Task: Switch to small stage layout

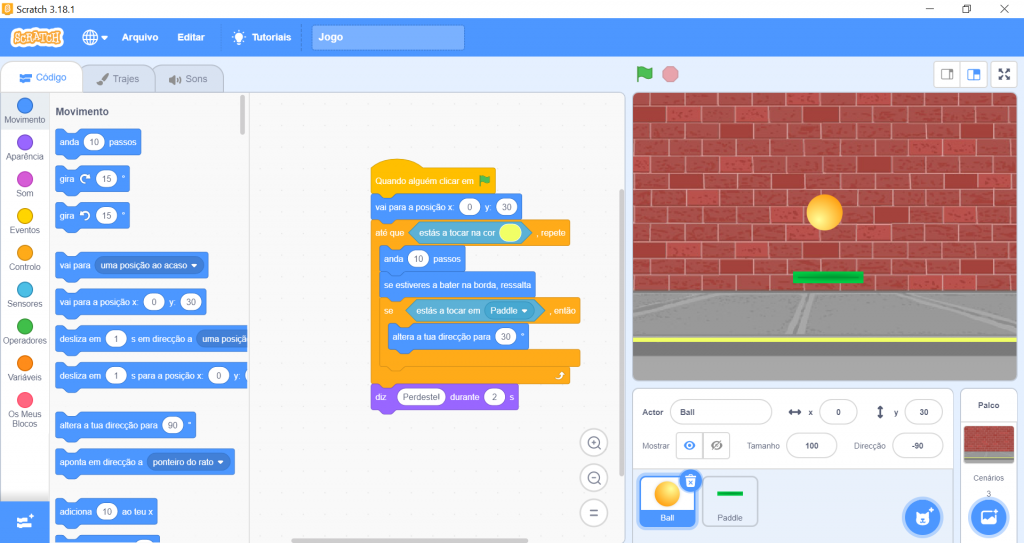Action: pos(947,74)
